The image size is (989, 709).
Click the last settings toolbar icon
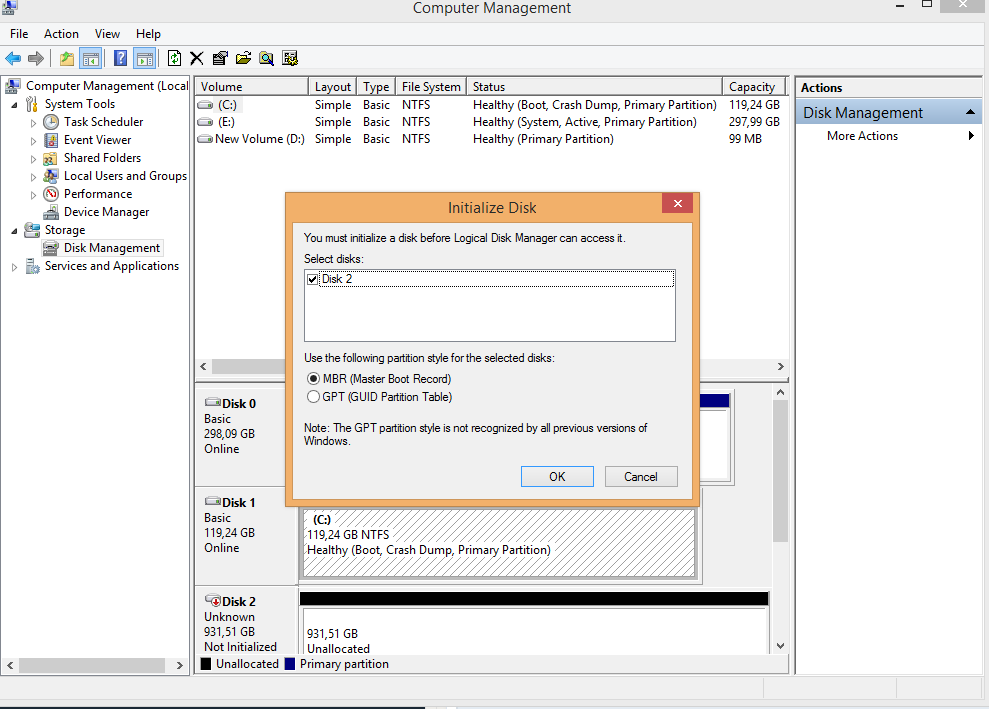coord(290,59)
